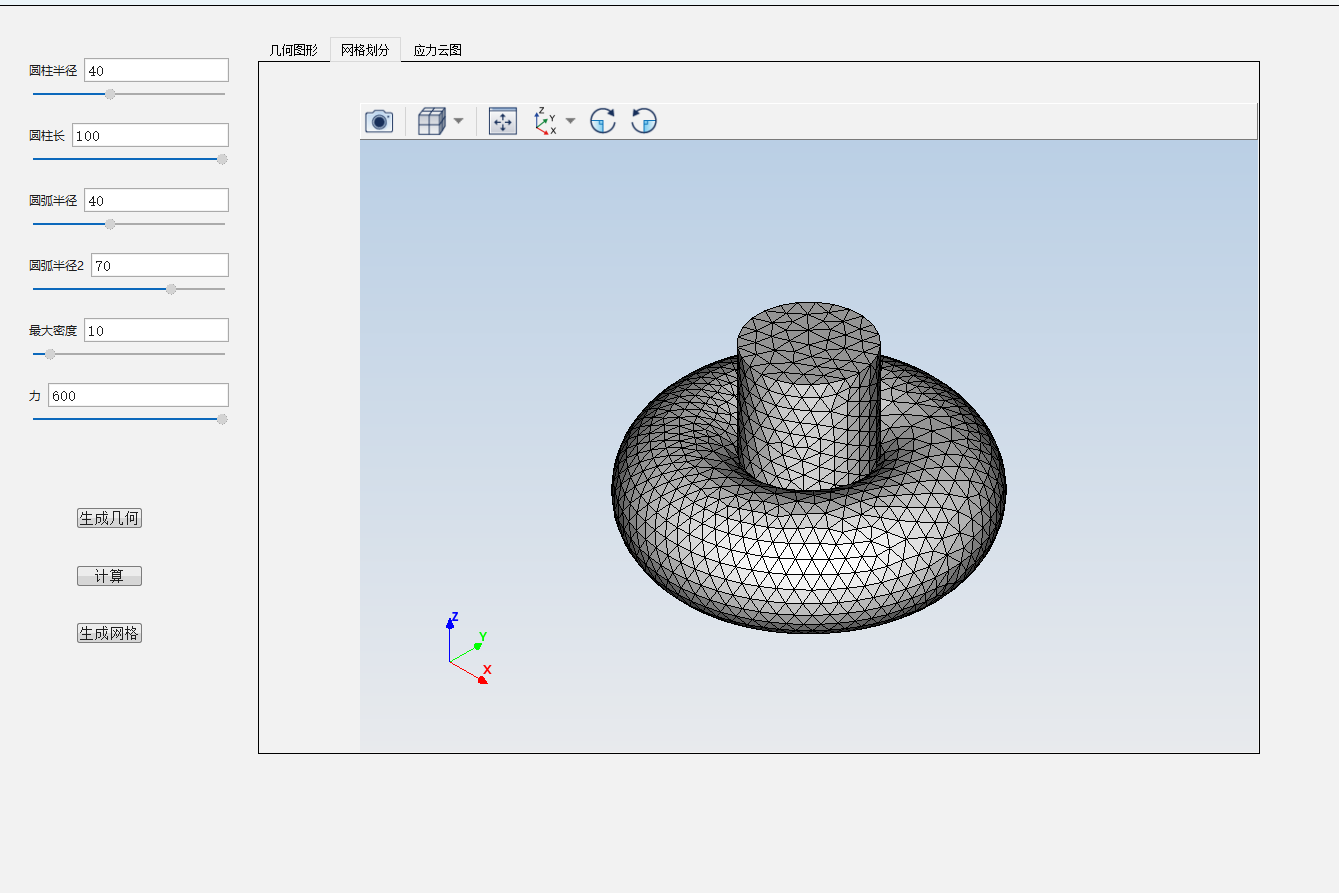Take a snapshot with the camera icon
This screenshot has width=1339, height=893.
pyautogui.click(x=379, y=121)
